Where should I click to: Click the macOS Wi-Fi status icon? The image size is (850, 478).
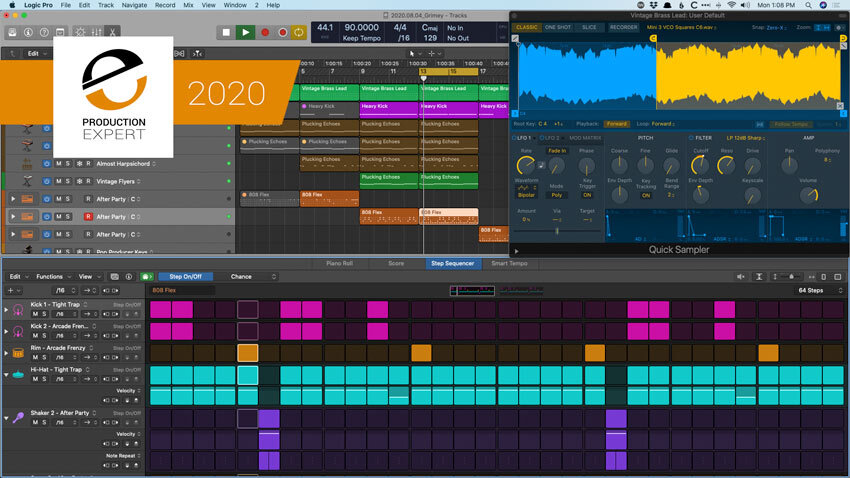pos(731,5)
